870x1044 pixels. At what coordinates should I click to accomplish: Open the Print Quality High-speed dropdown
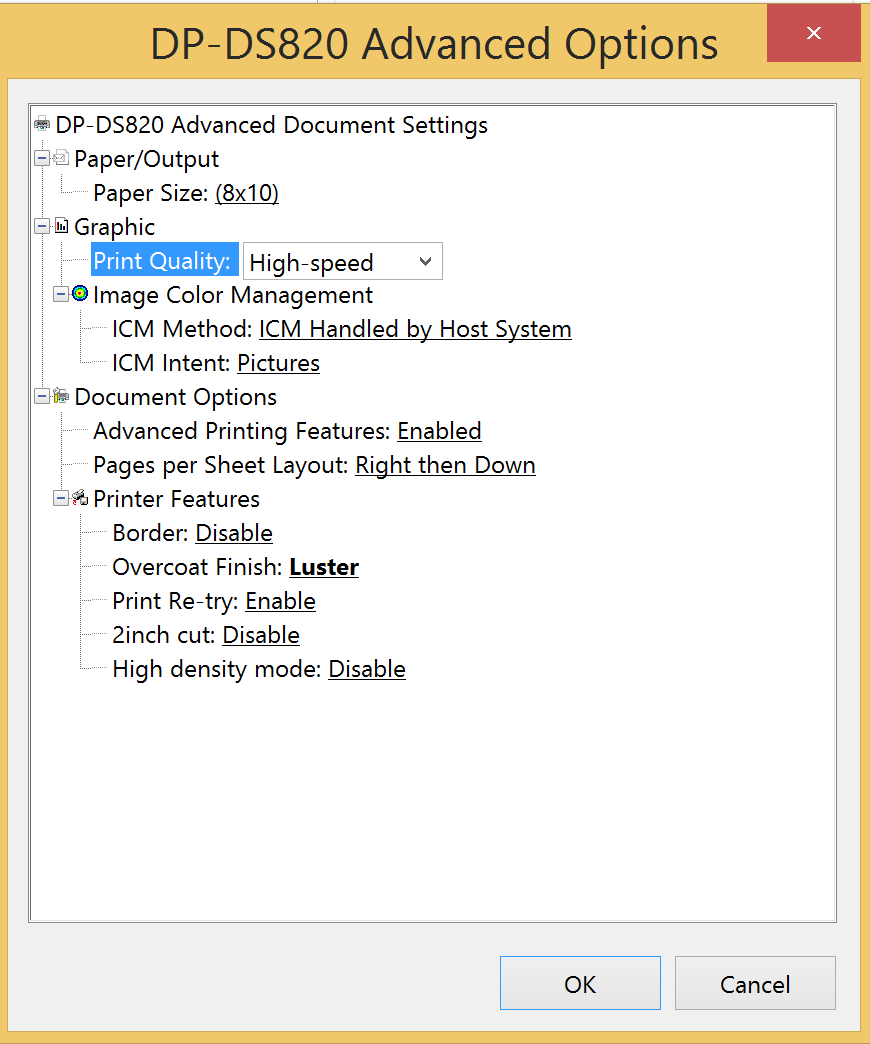(x=343, y=261)
